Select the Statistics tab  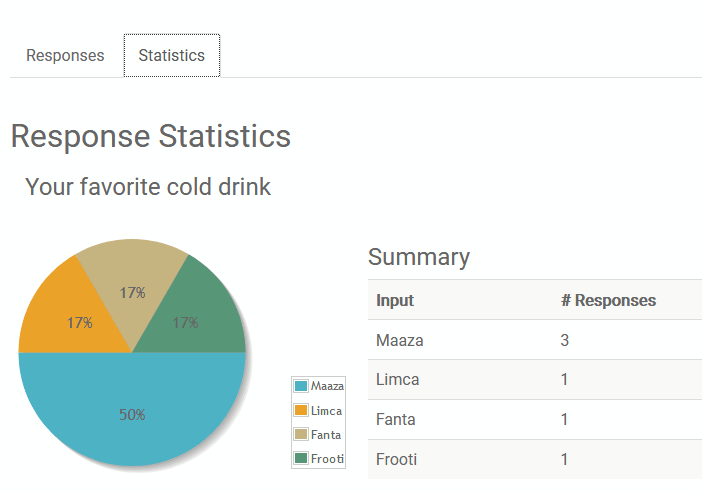[171, 56]
